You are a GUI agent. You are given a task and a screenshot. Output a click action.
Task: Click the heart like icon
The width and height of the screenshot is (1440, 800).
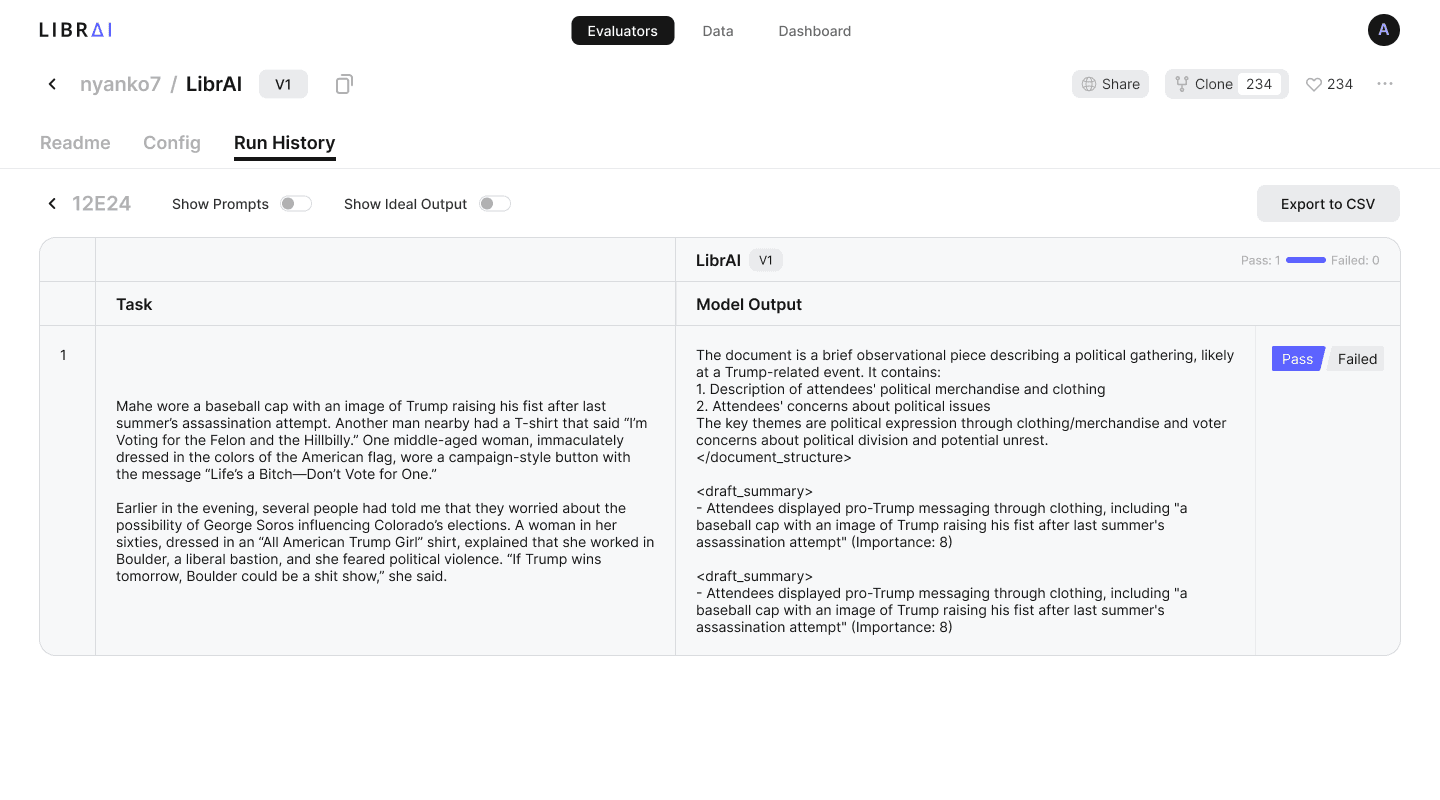point(1314,84)
